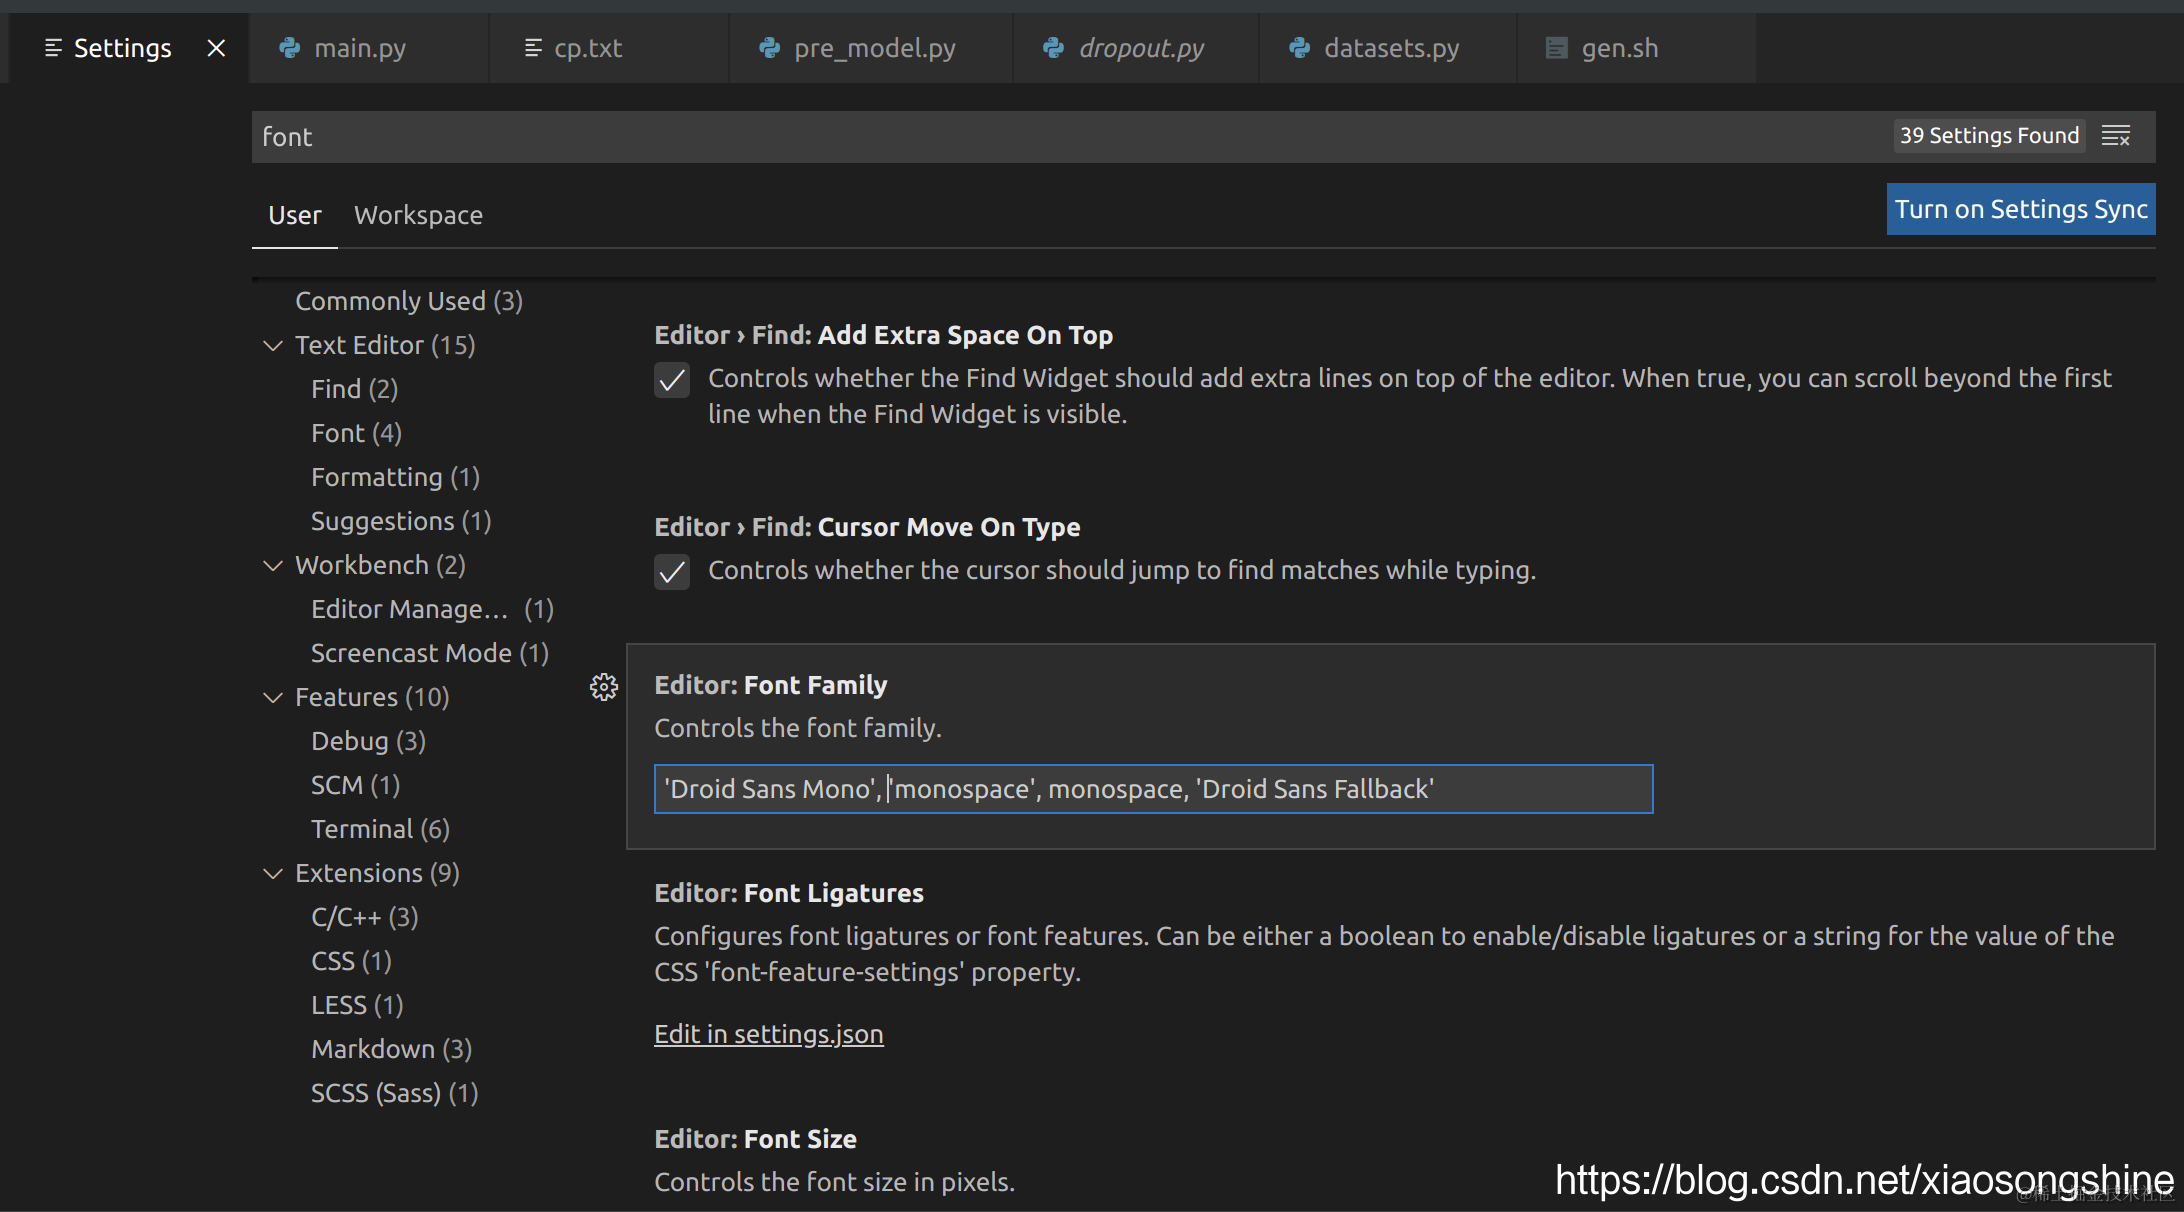Click the Python icon on dropout.py tab

1053,48
